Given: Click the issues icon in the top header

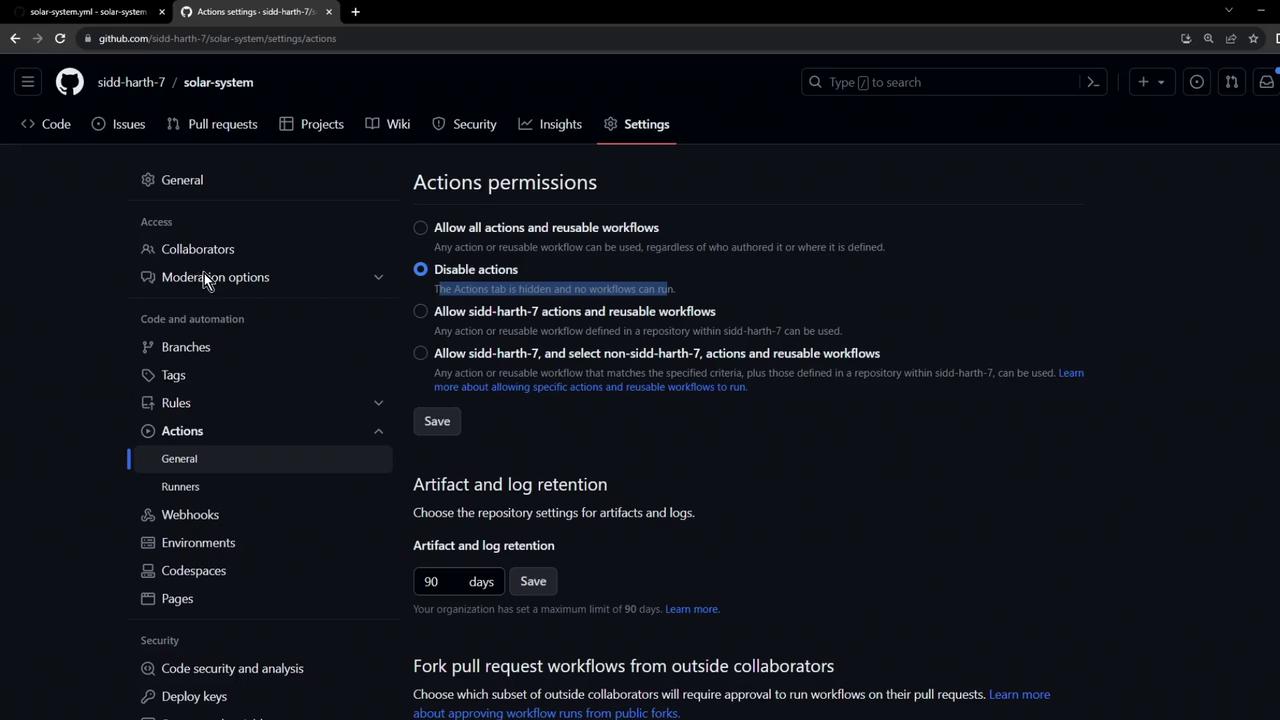Looking at the screenshot, I should coord(1197,82).
